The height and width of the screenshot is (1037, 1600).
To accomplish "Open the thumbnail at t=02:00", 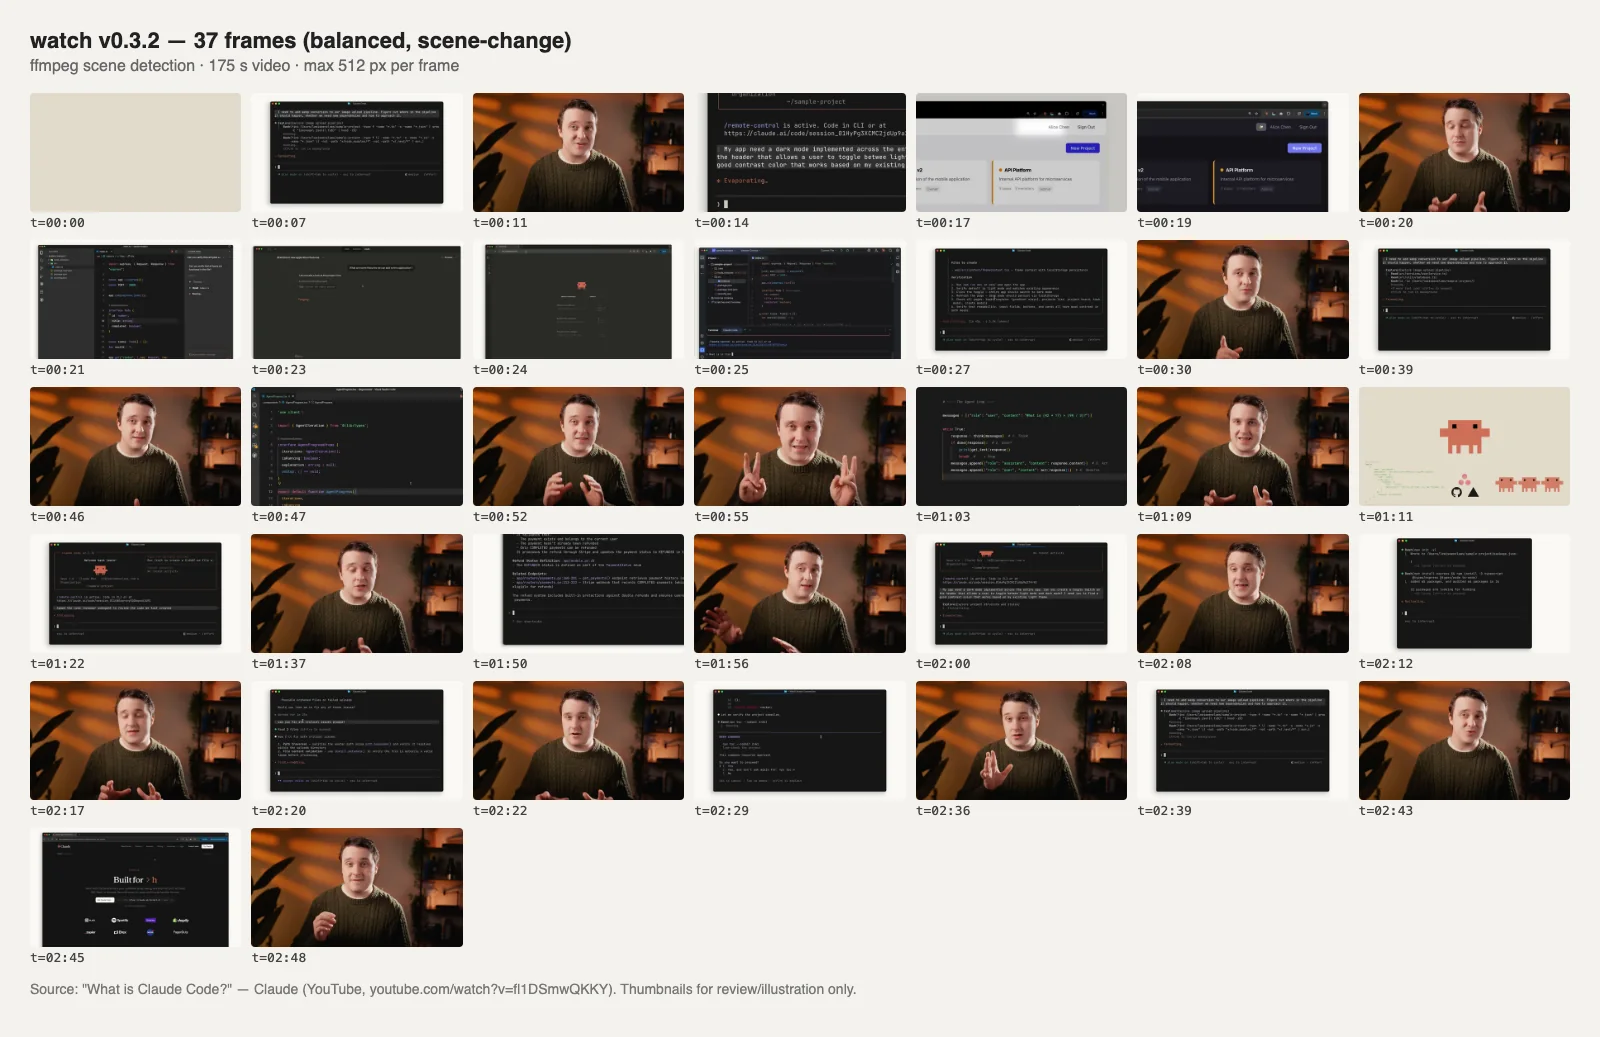I will (1021, 593).
